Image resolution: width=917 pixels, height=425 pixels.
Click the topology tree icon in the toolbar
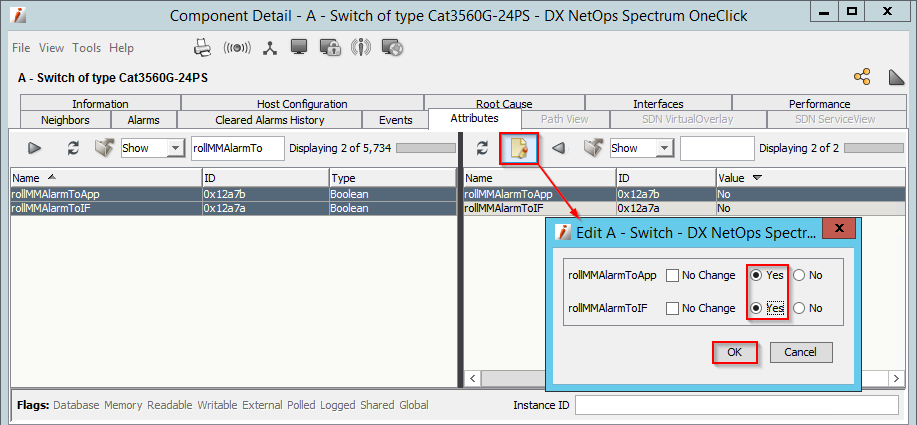(x=269, y=48)
